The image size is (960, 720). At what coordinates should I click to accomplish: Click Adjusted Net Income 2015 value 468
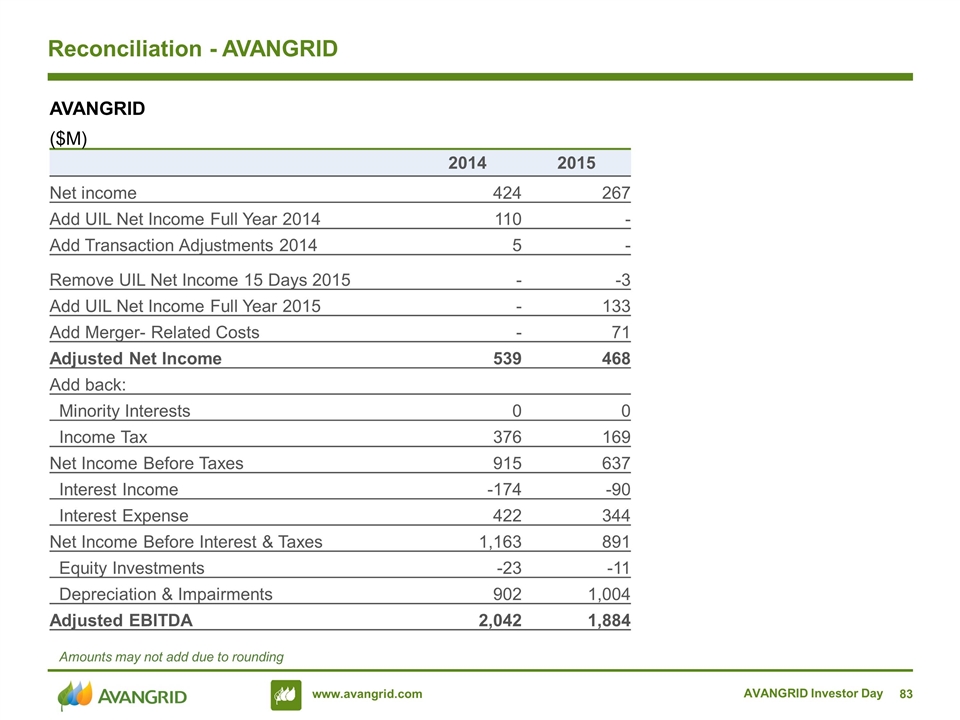616,359
